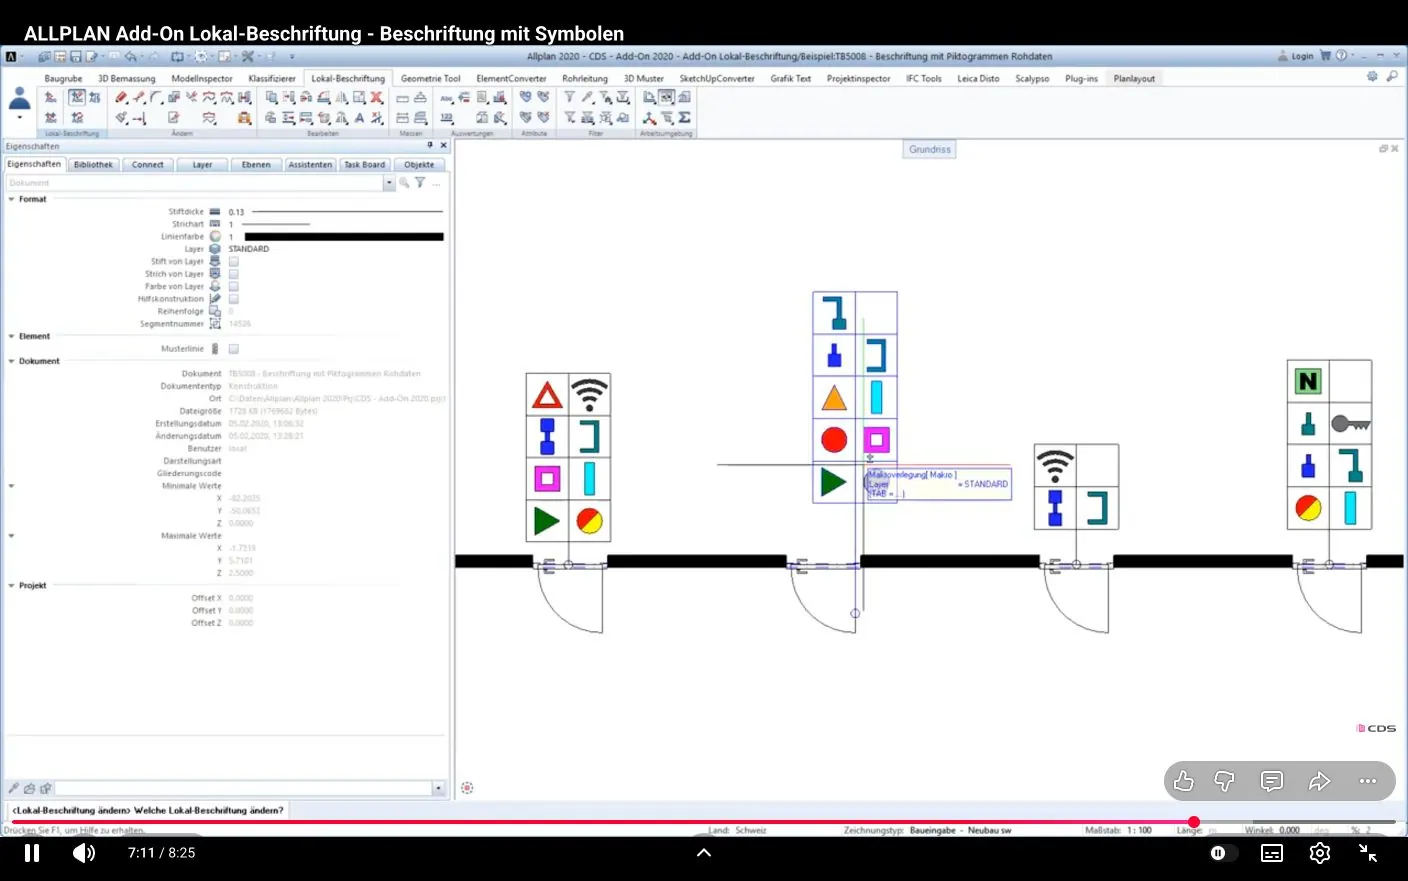Like the video with thumbs up
Viewport: 1408px width, 881px height.
tap(1184, 781)
